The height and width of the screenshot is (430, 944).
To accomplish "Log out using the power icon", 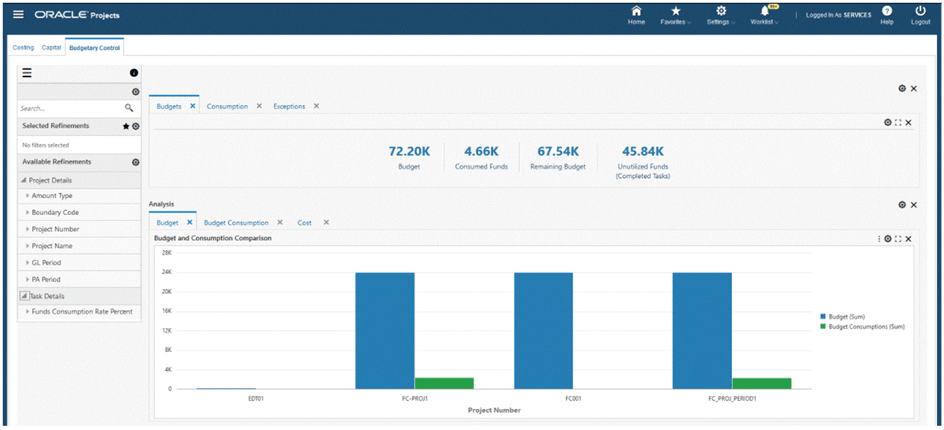I will point(920,11).
